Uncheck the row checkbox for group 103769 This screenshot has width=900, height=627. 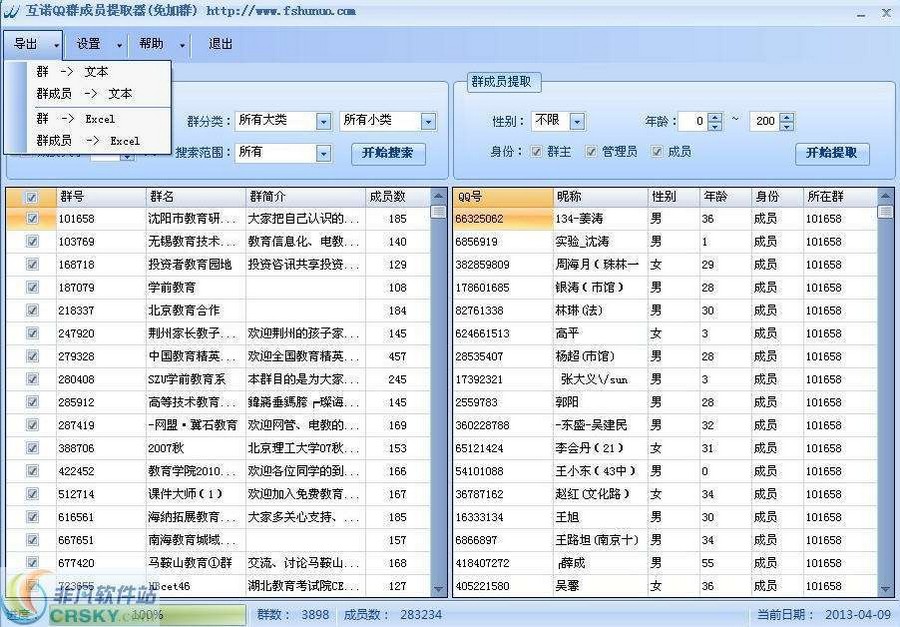coord(32,241)
